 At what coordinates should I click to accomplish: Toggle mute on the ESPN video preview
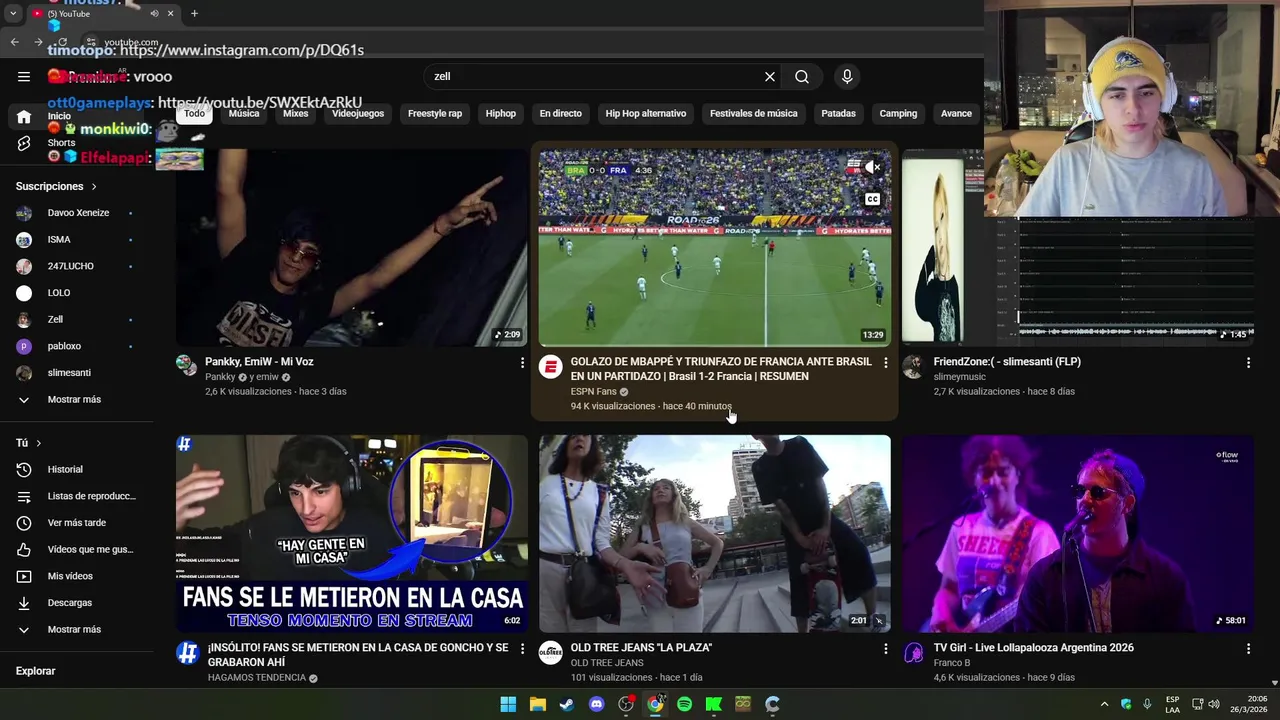tap(873, 167)
